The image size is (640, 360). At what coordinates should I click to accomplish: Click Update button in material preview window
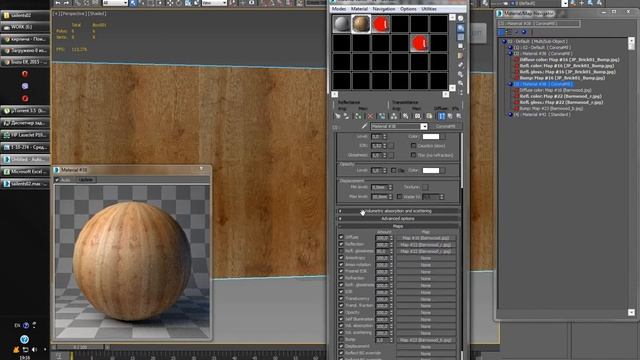pos(86,180)
